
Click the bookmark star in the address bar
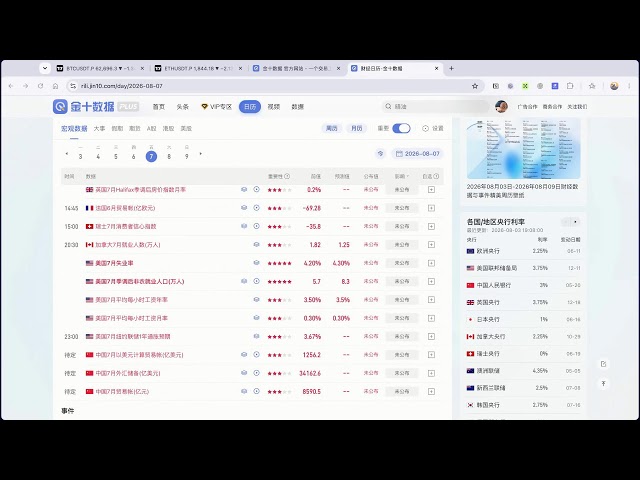[x=475, y=86]
